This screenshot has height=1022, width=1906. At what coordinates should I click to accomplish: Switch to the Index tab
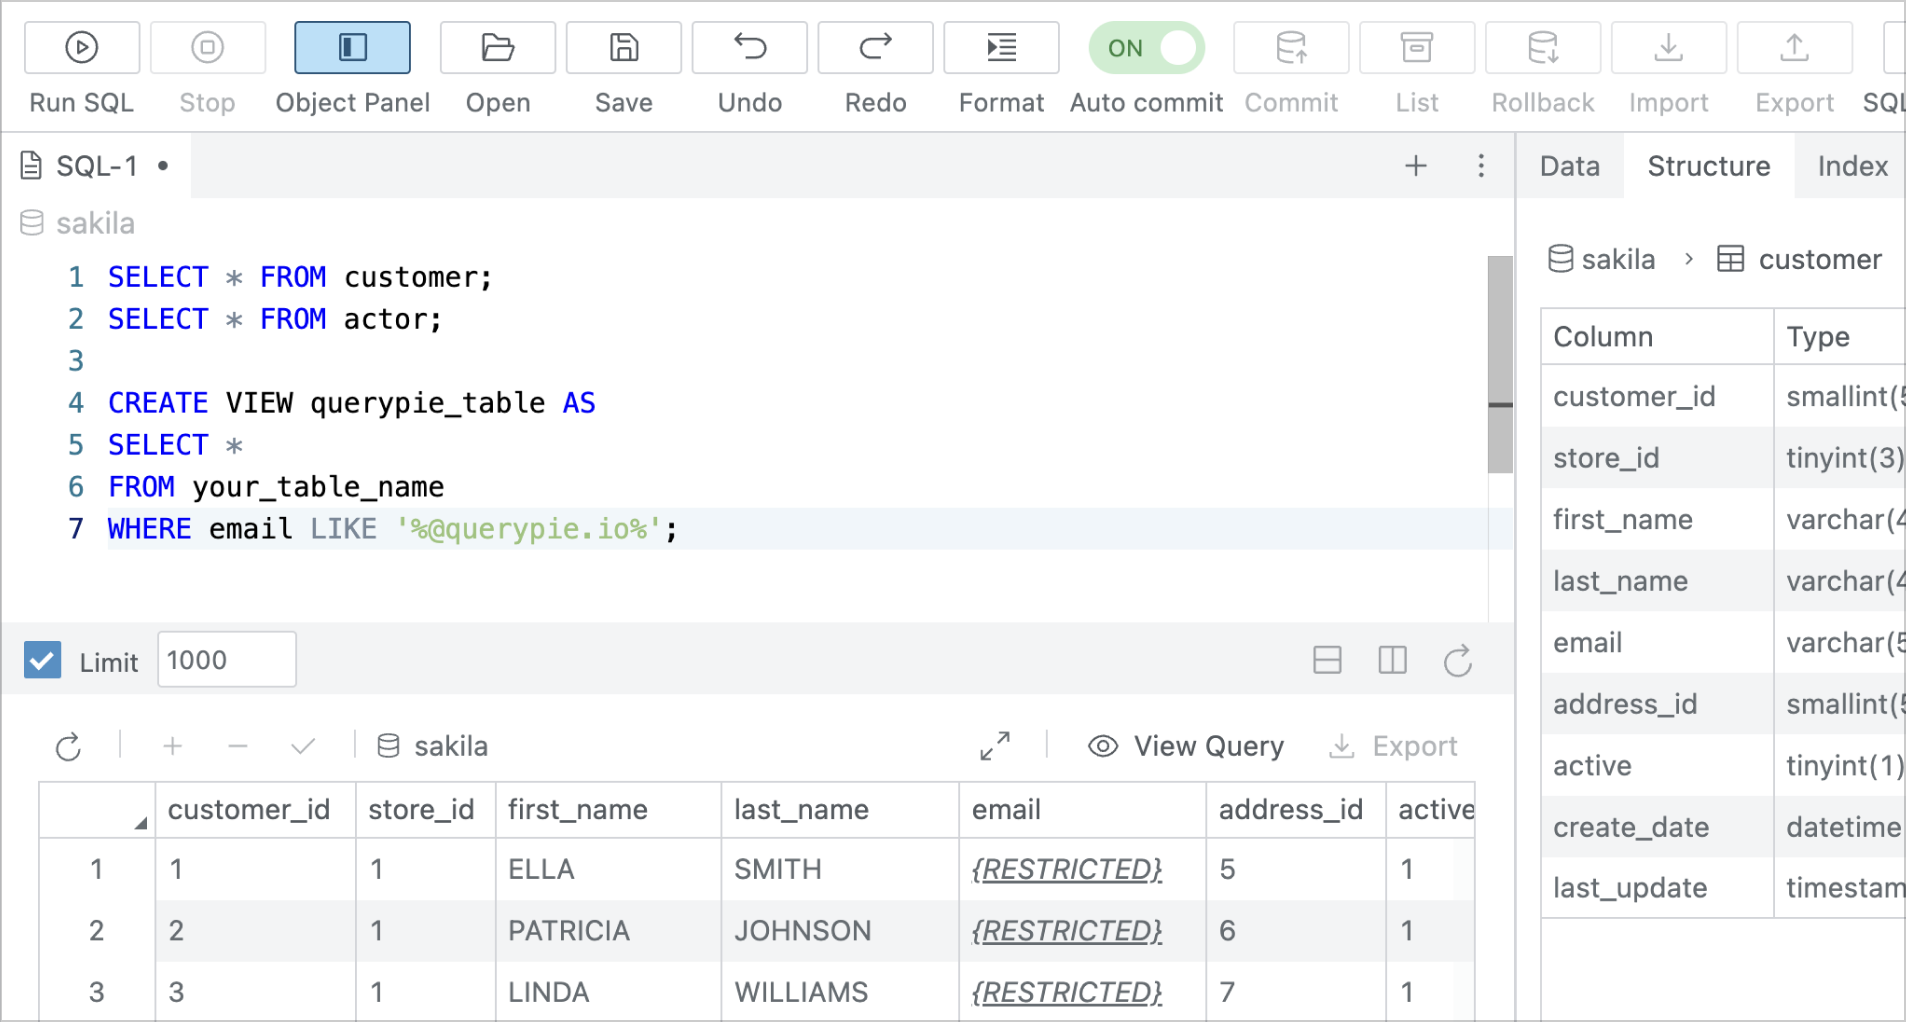[x=1852, y=166]
